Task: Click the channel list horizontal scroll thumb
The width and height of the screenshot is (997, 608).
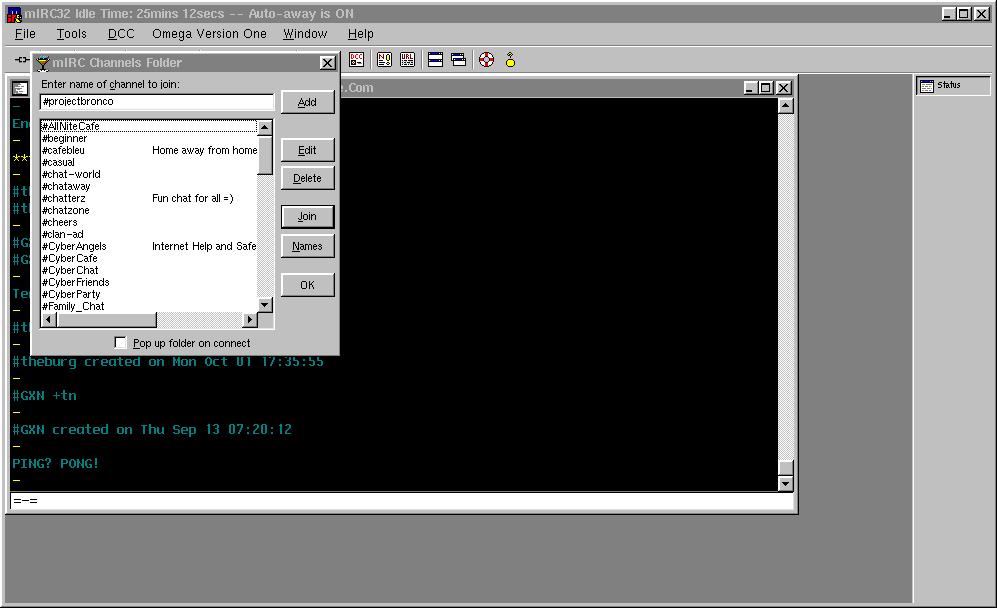Action: 106,319
